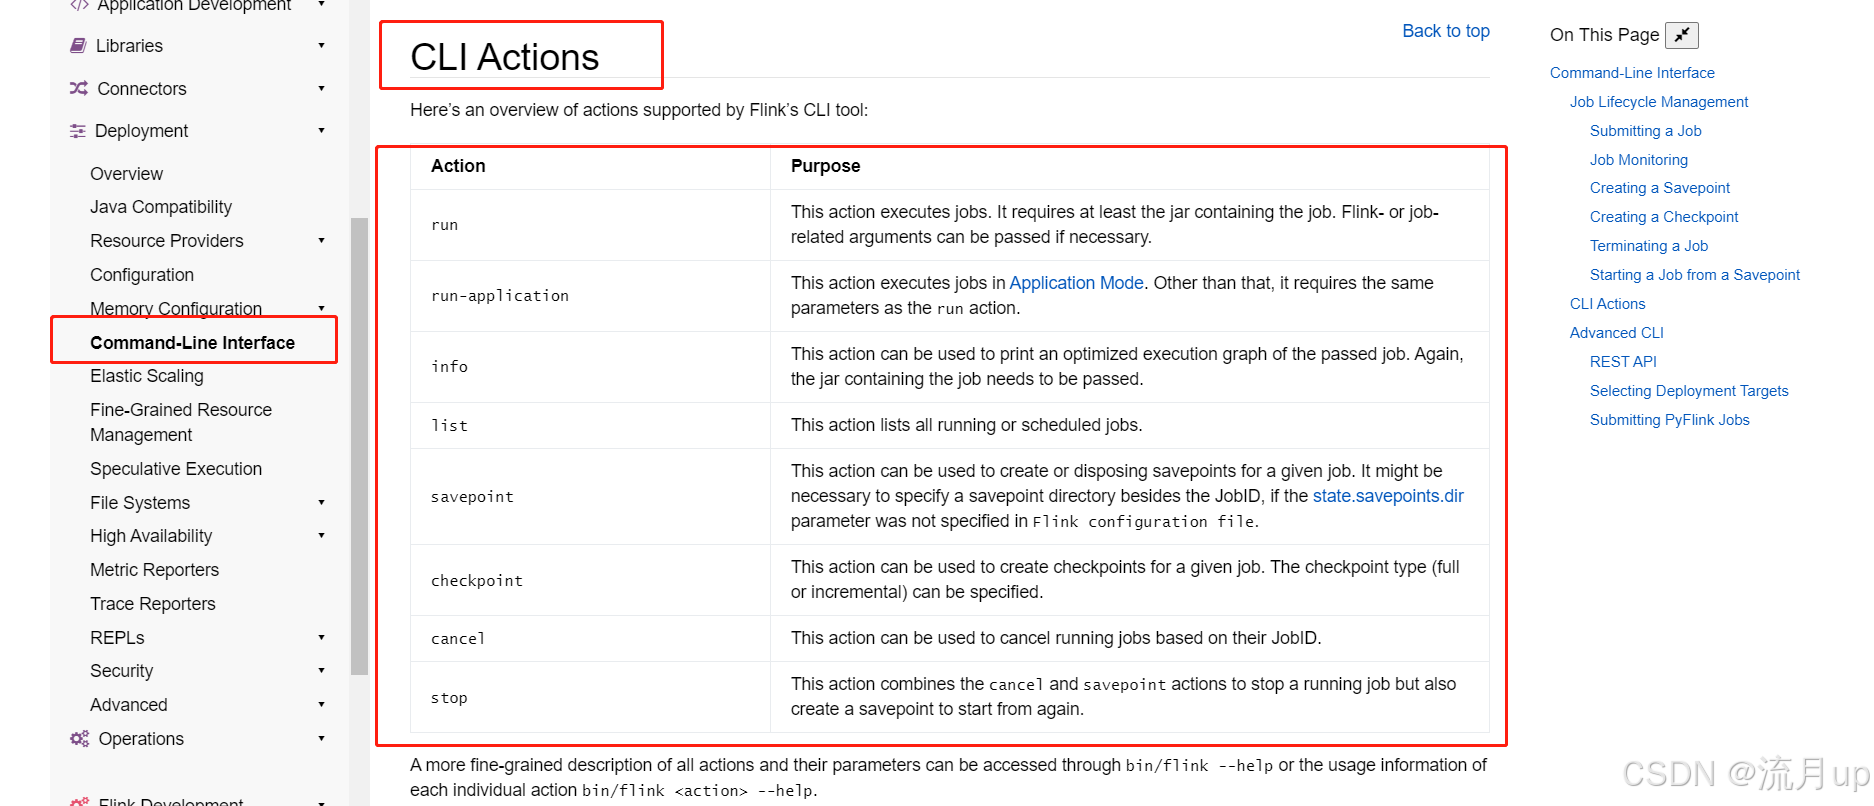The image size is (1874, 806).
Task: Jump to CLI Actions in page outline
Action: pyautogui.click(x=1607, y=304)
